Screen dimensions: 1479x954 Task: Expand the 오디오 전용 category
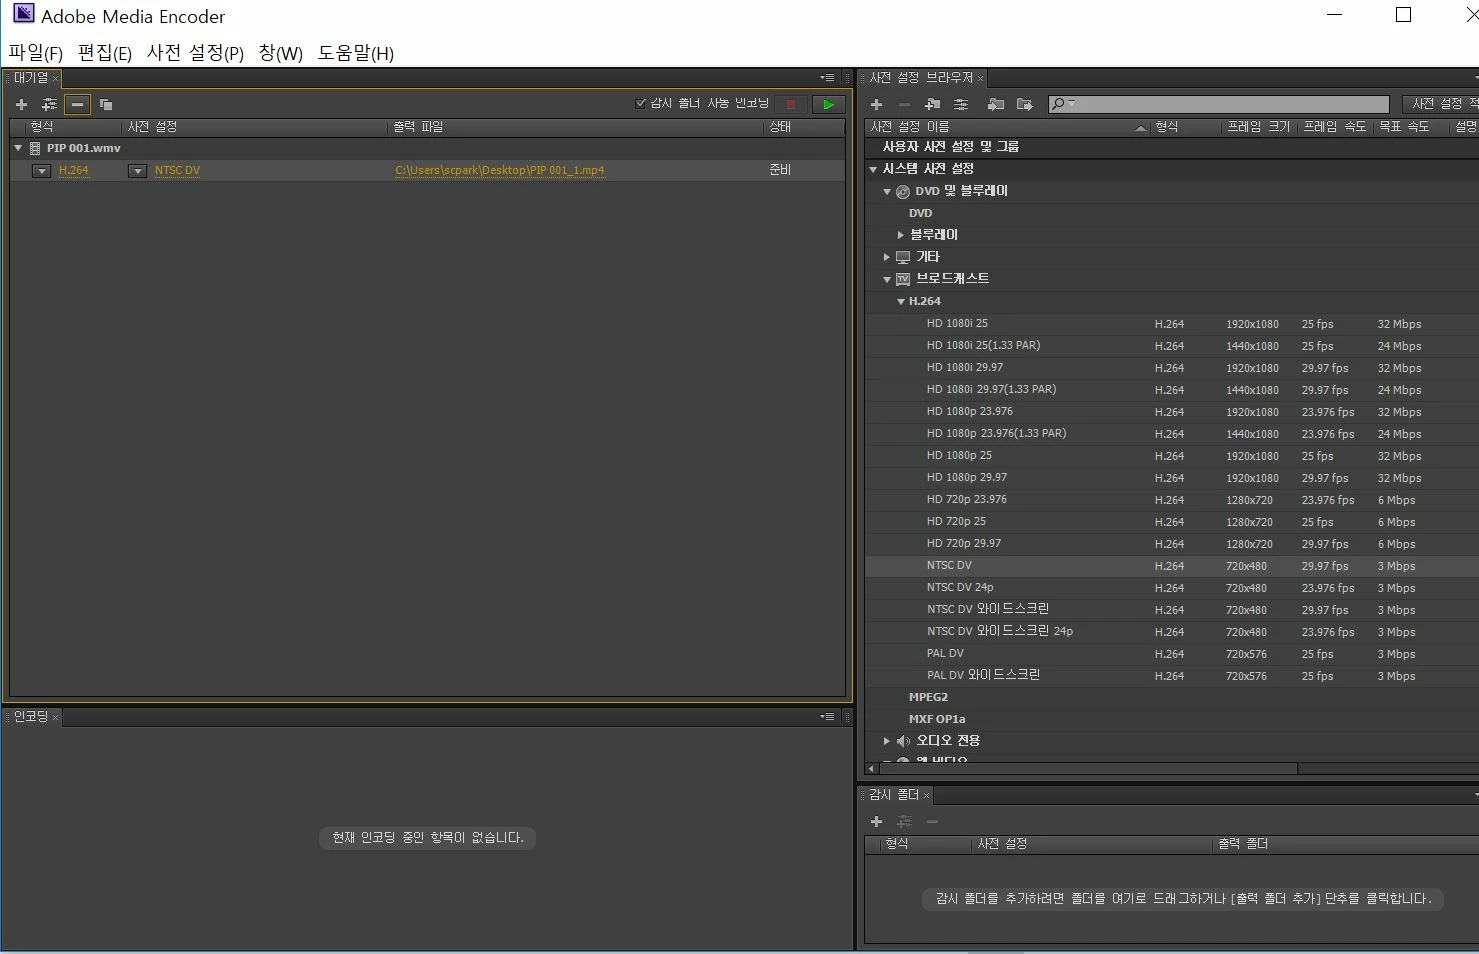[x=886, y=741]
